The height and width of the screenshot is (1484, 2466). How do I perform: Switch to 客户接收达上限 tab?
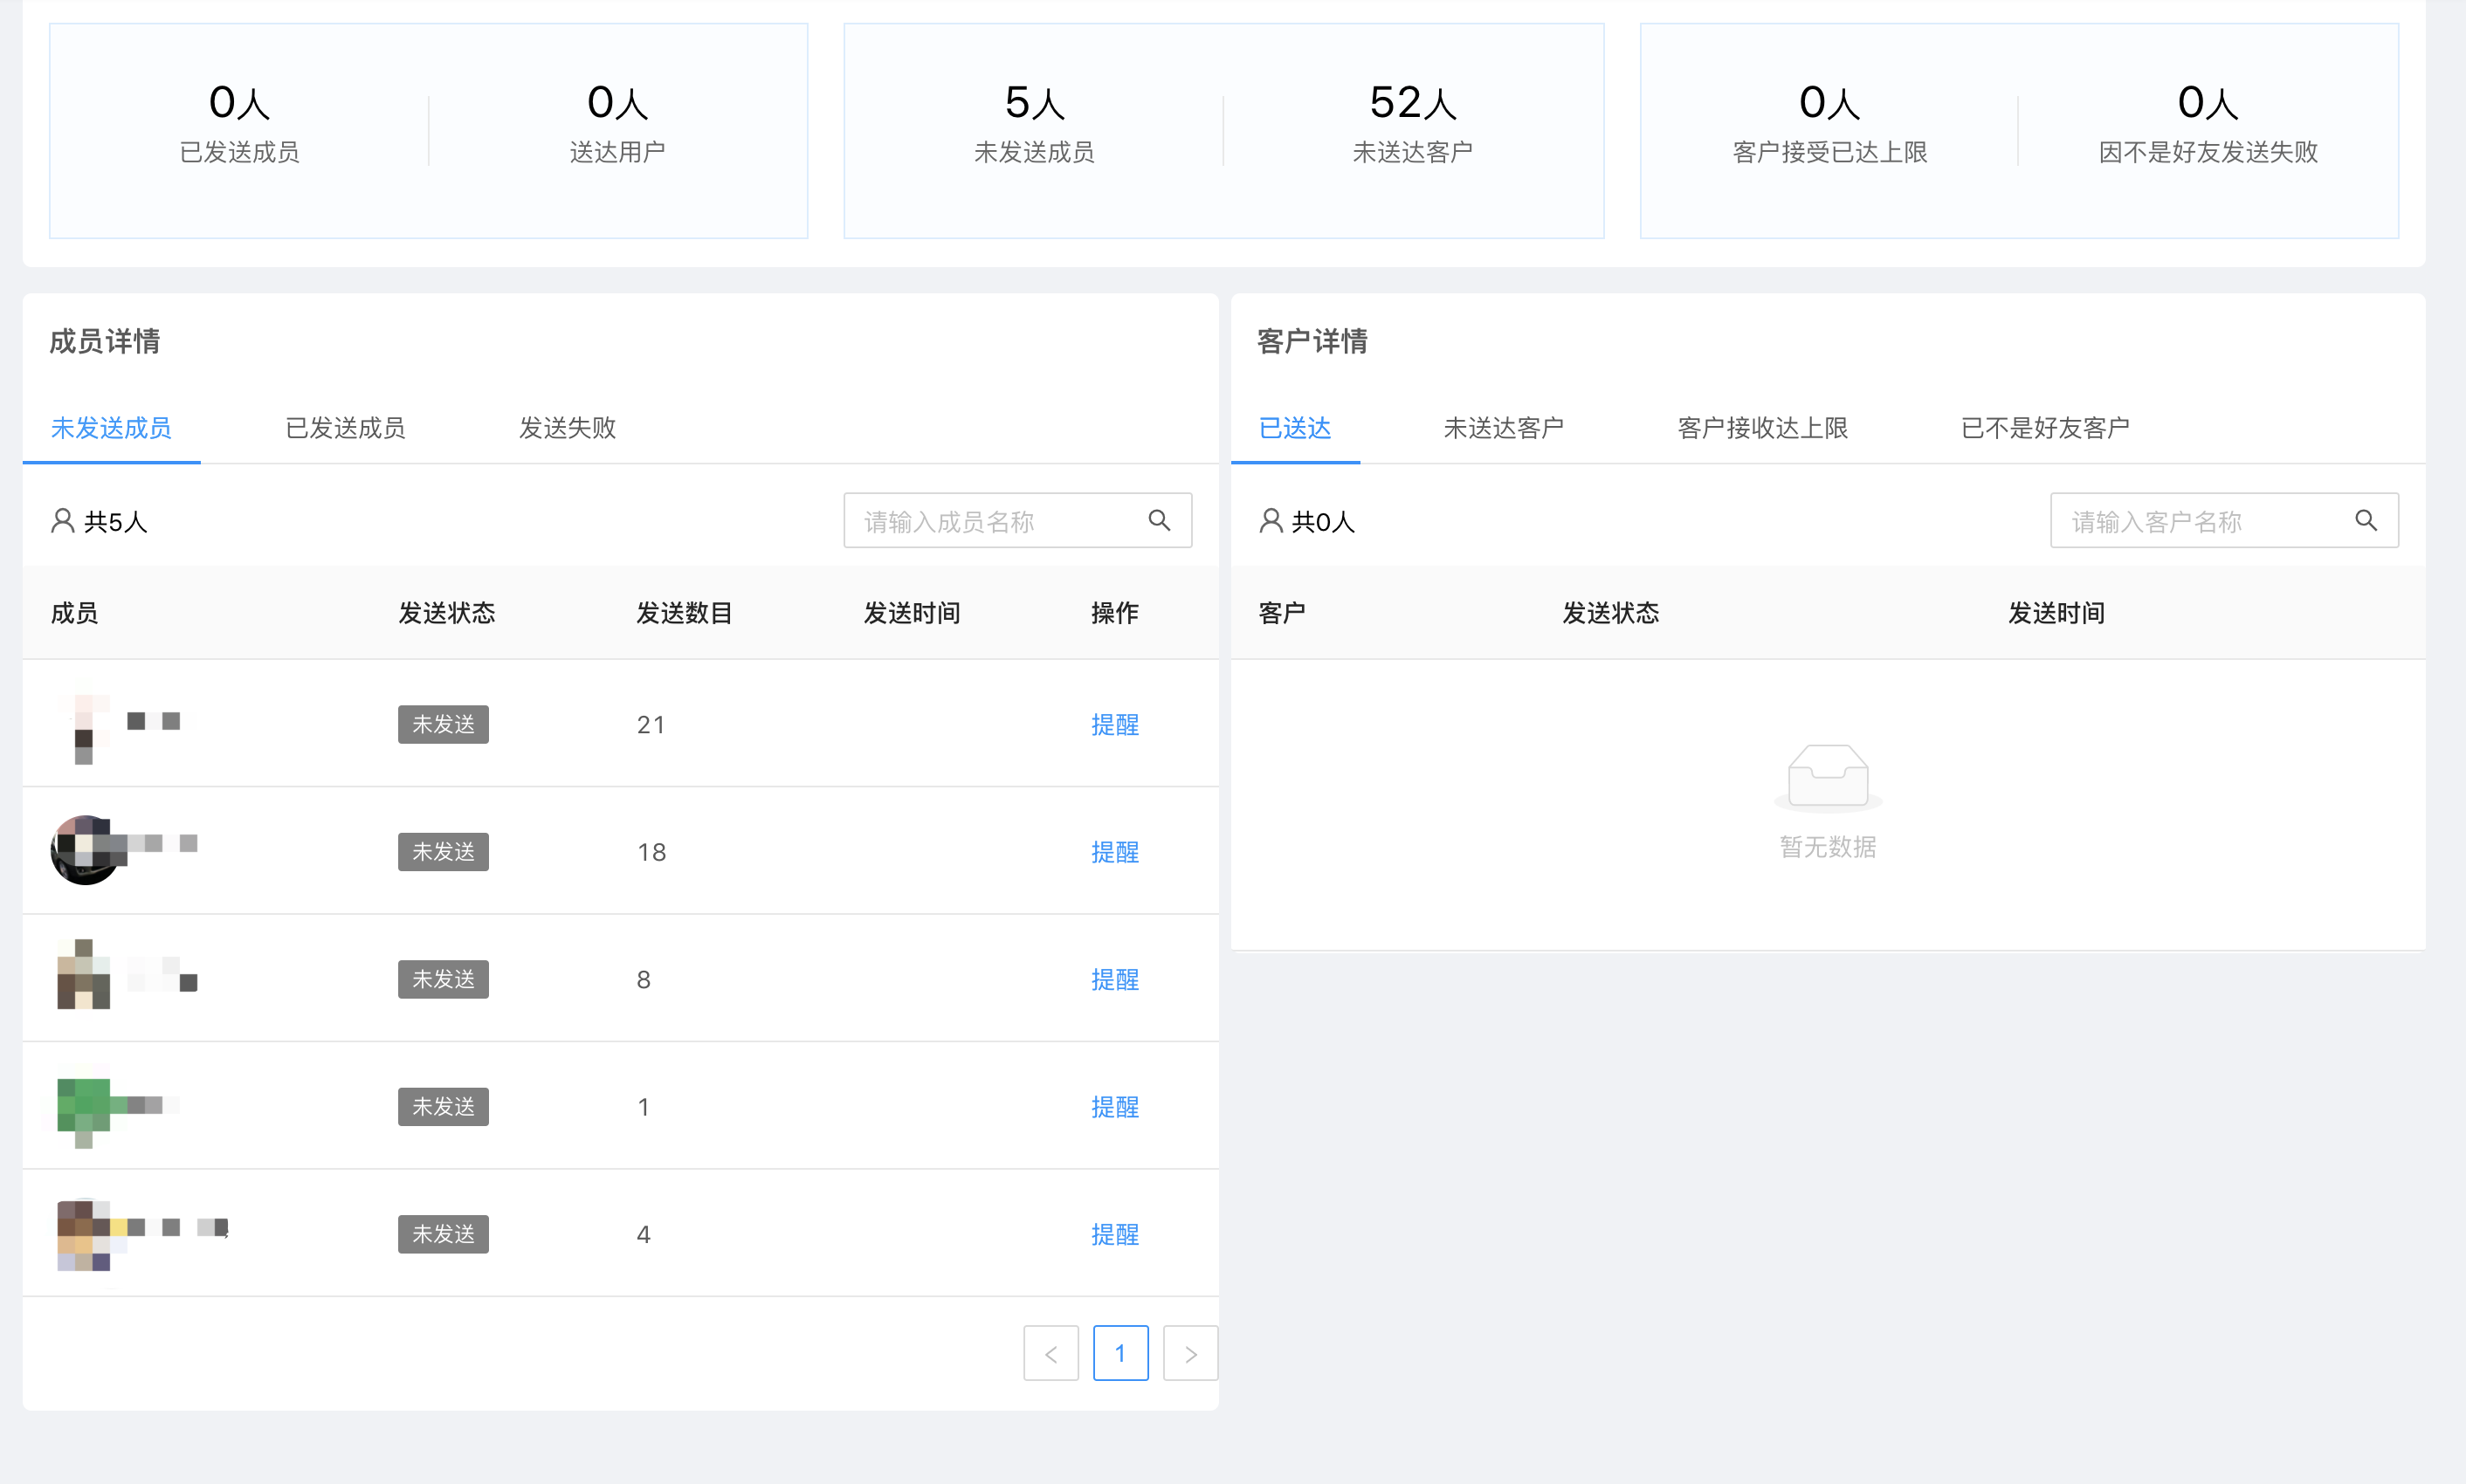tap(1762, 428)
